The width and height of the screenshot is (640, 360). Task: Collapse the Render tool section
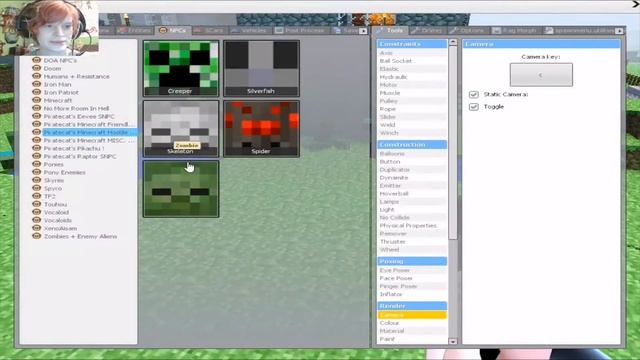tap(412, 306)
